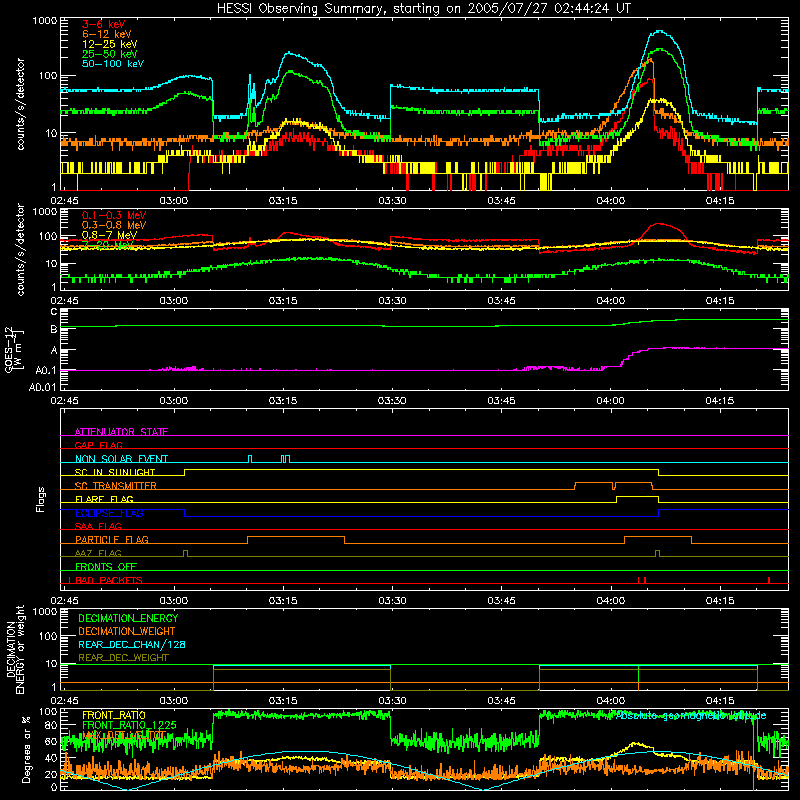The width and height of the screenshot is (800, 800).
Task: Click the REAR_DEC_WEIGHT legend label
Action: click(123, 658)
